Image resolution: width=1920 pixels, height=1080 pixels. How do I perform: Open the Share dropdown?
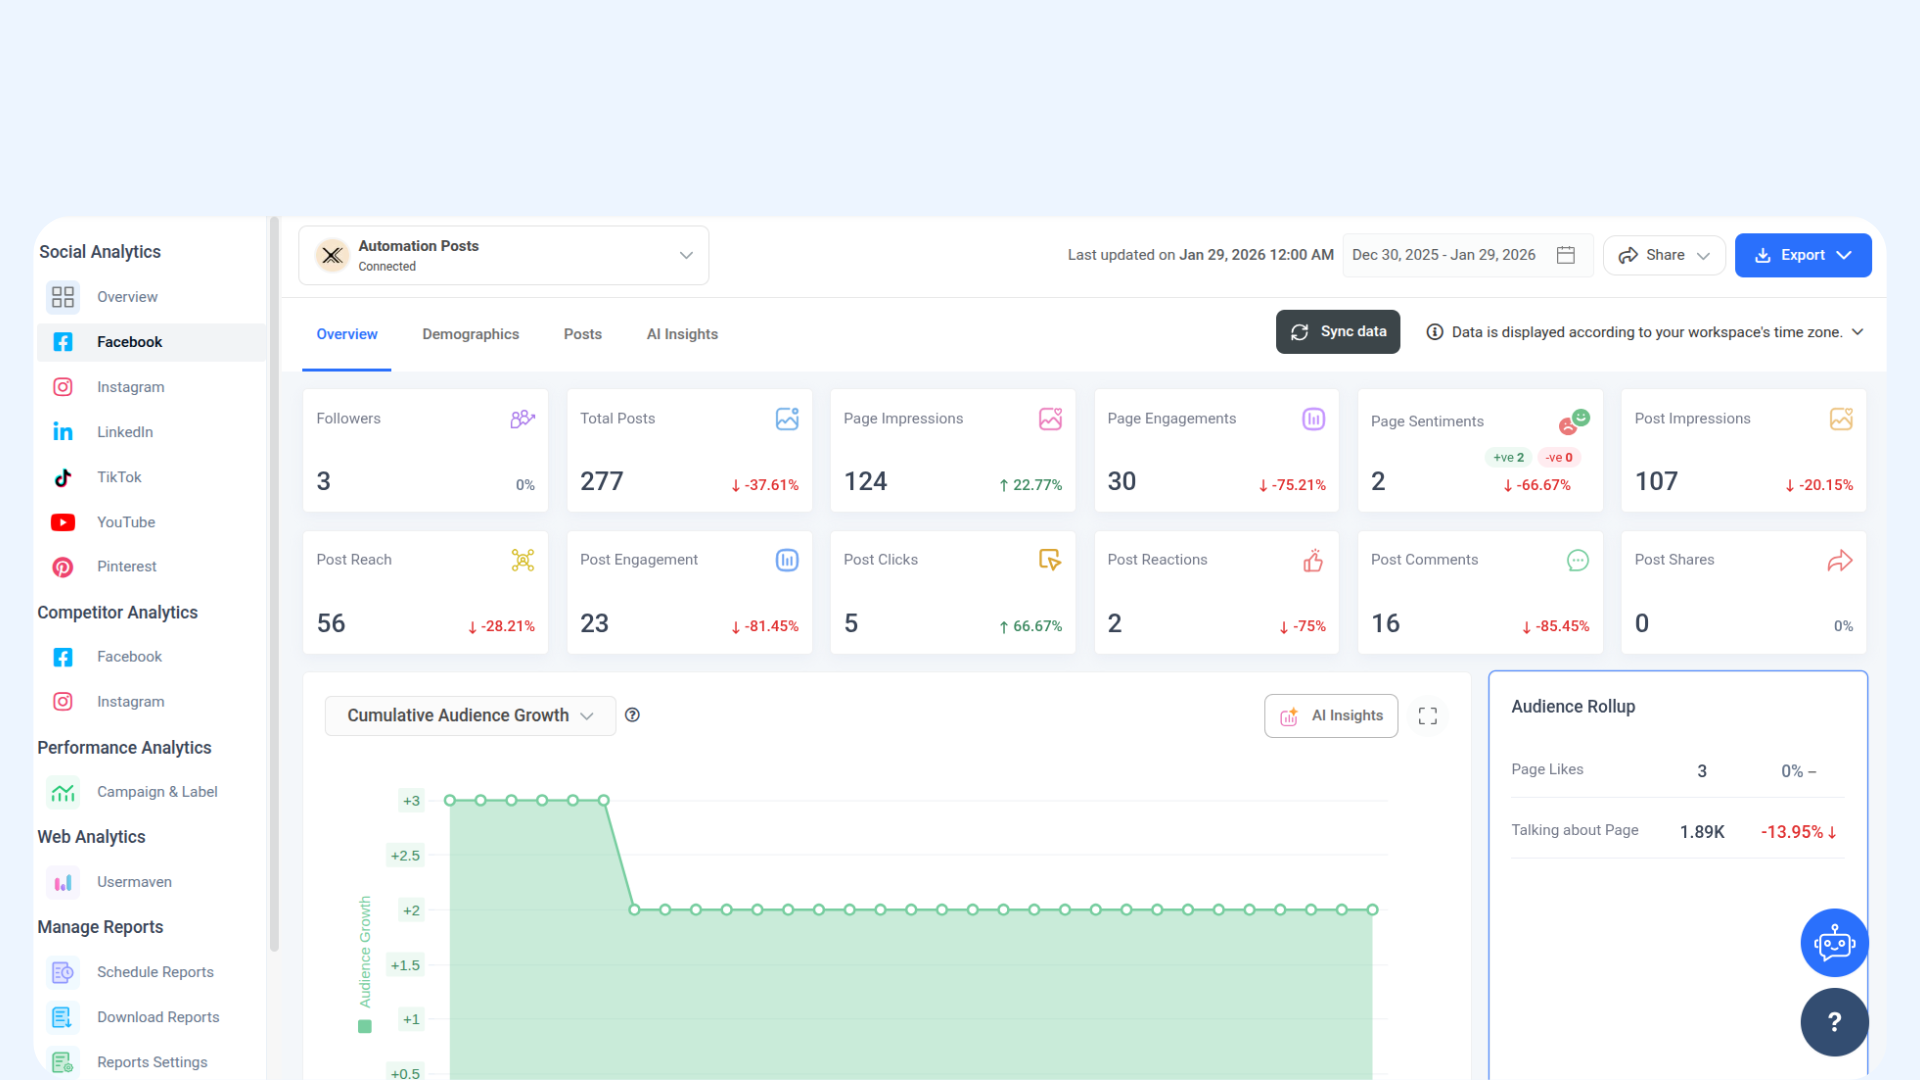[x=1664, y=255]
